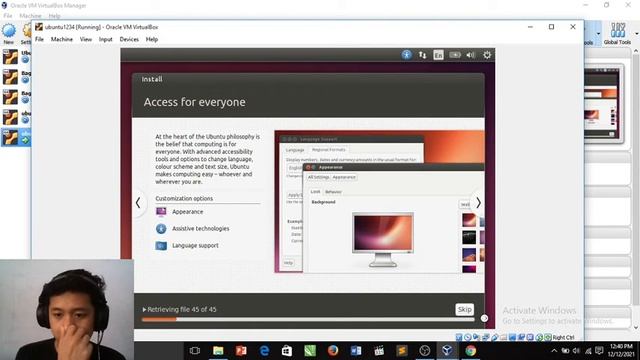The width and height of the screenshot is (640, 360).
Task: Click the hard disk activity status icon
Action: pos(459,337)
